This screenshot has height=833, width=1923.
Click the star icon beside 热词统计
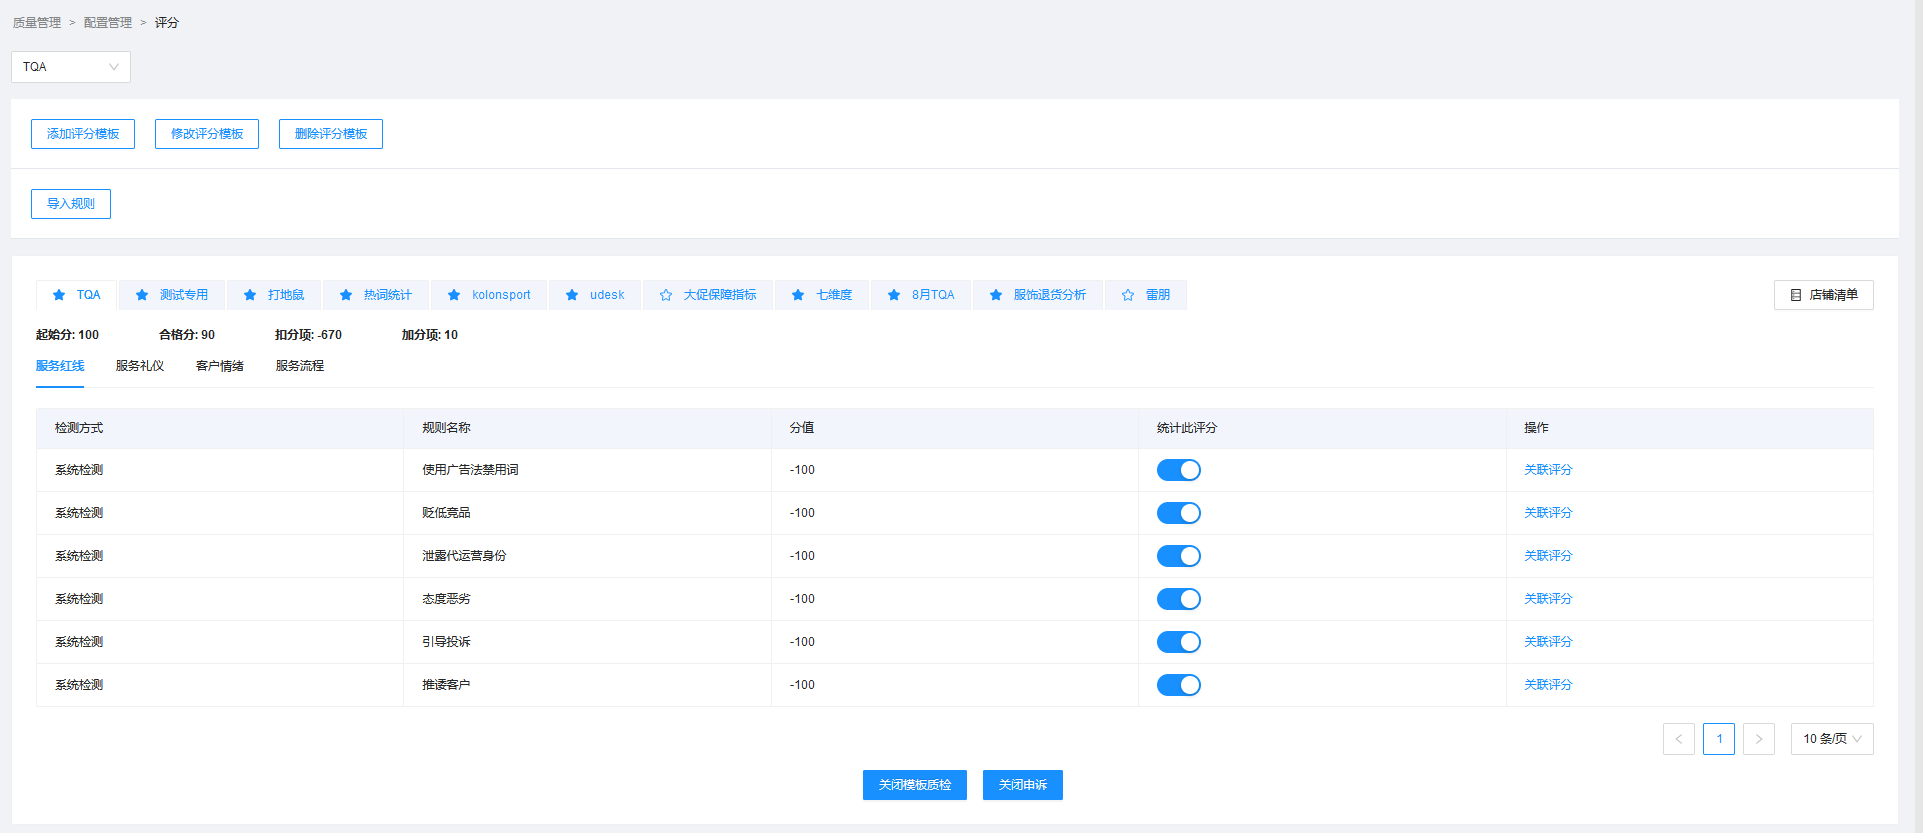[346, 295]
